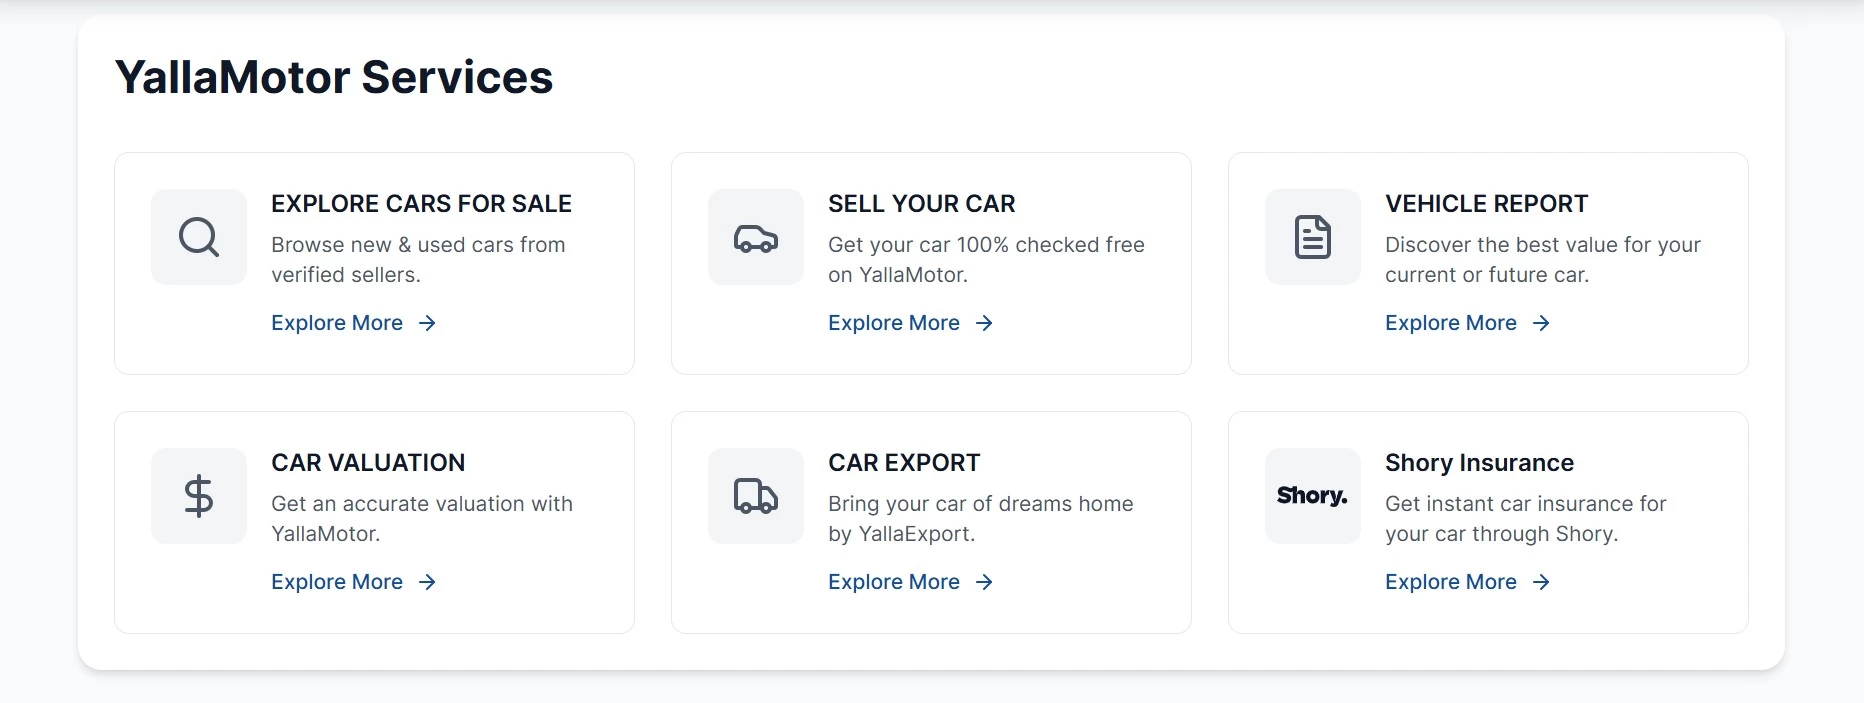
Task: Click the arrow next to Explore Cars link
Action: [x=427, y=323]
